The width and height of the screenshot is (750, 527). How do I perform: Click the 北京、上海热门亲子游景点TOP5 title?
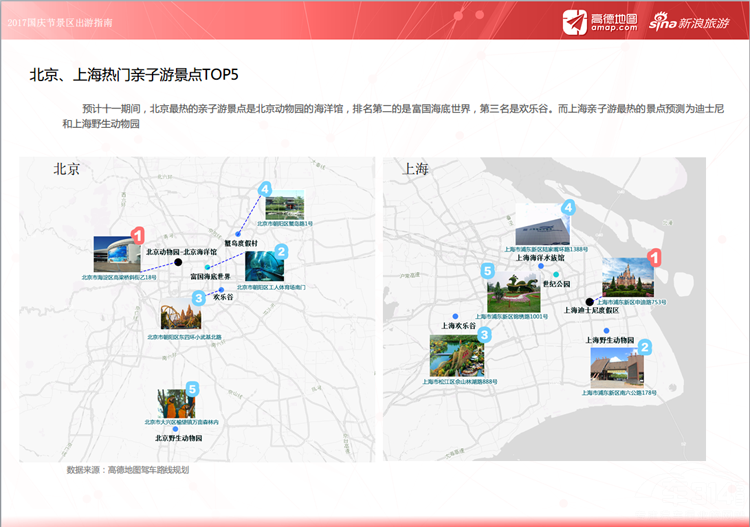pos(134,75)
